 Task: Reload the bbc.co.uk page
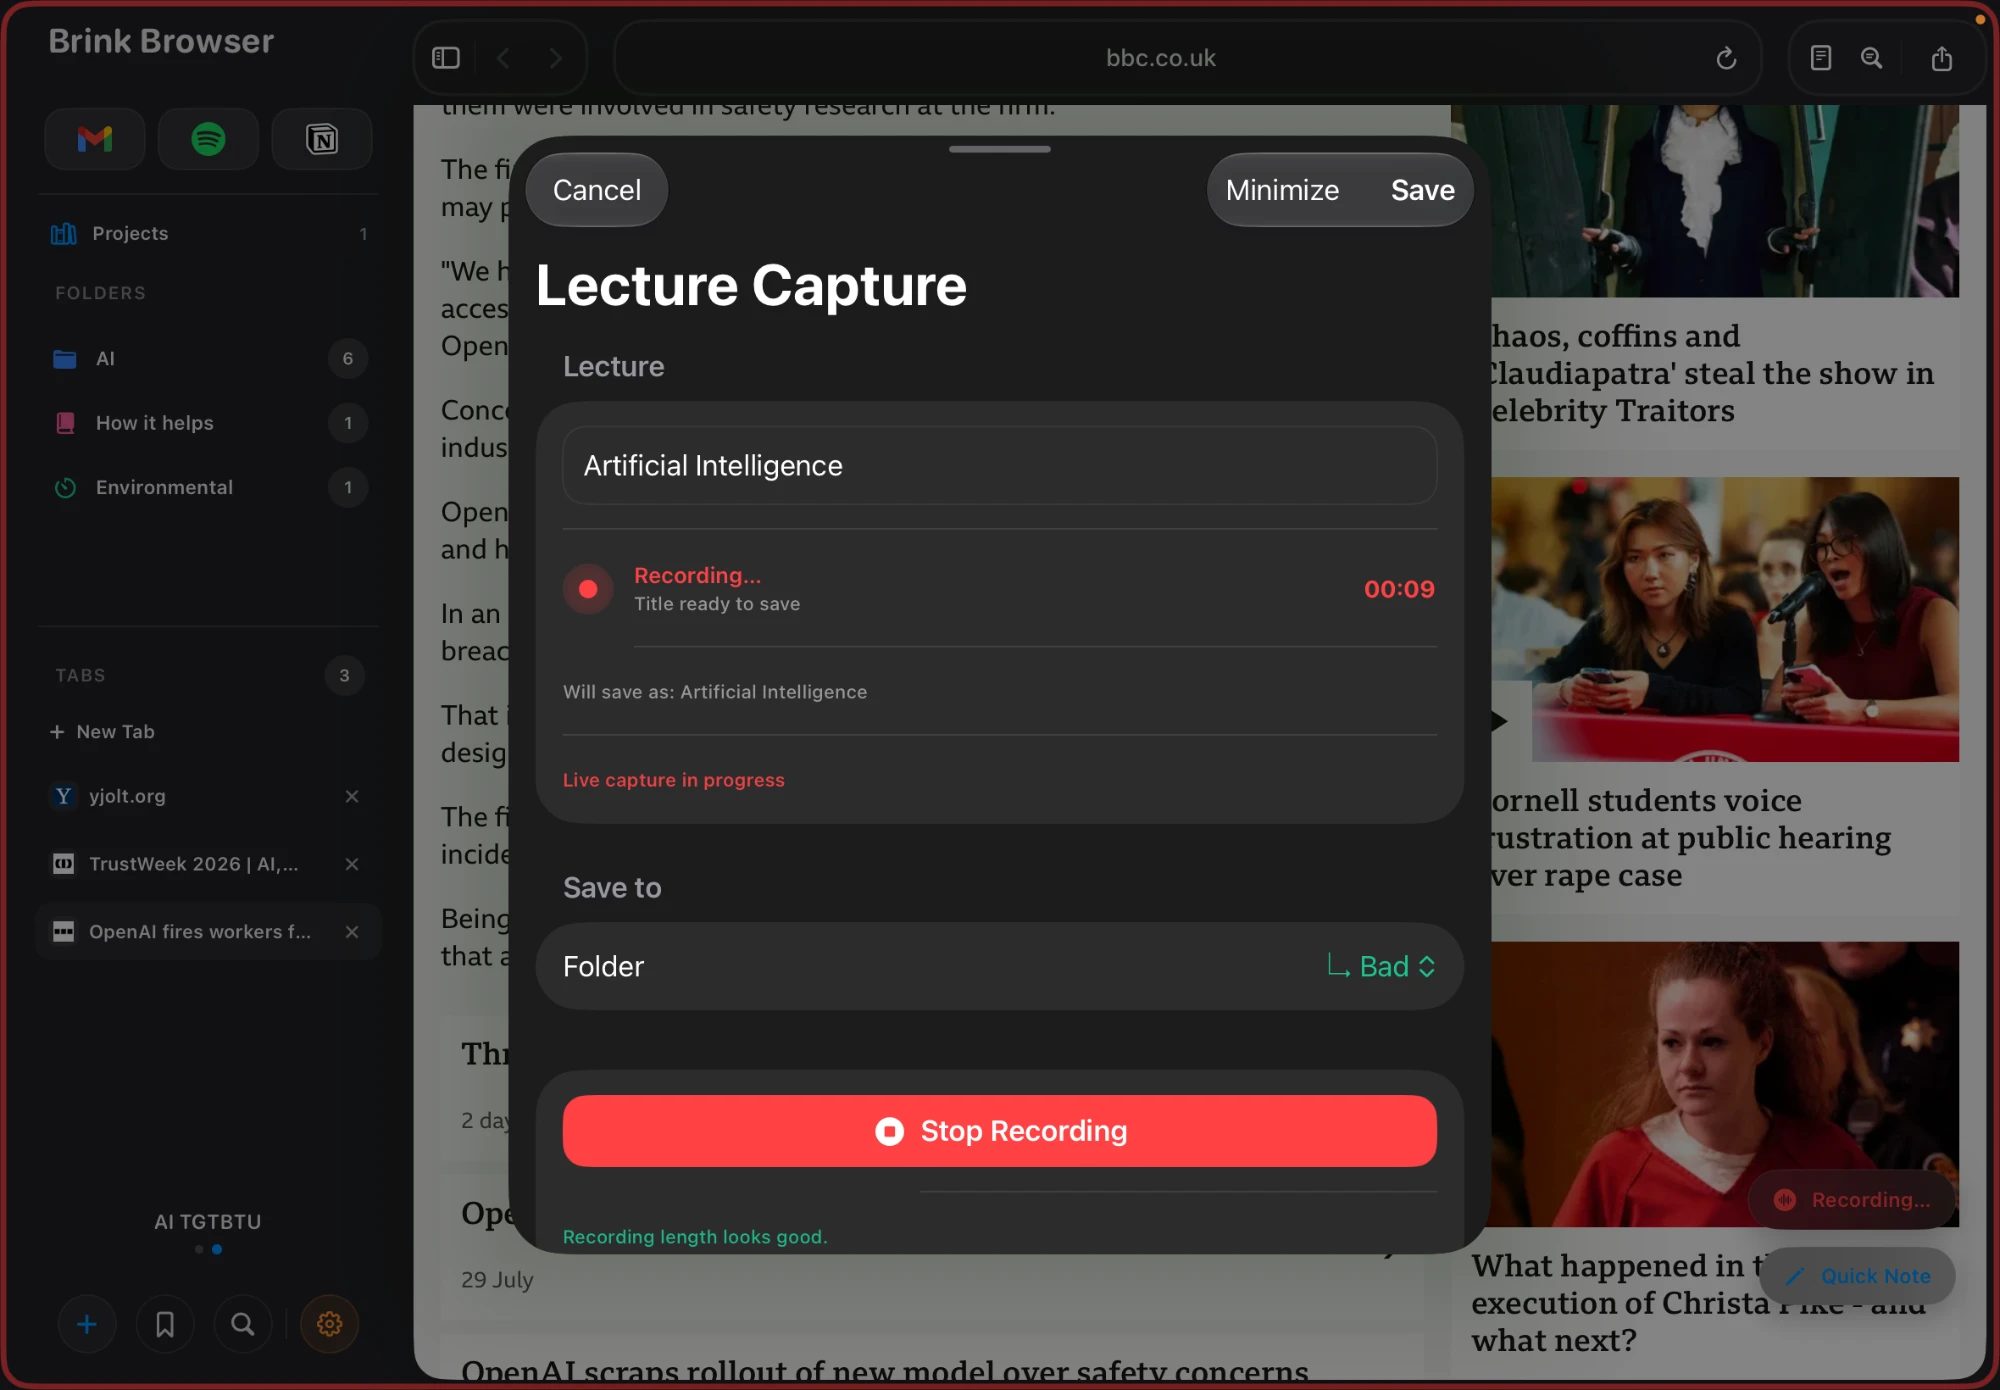pos(1726,58)
